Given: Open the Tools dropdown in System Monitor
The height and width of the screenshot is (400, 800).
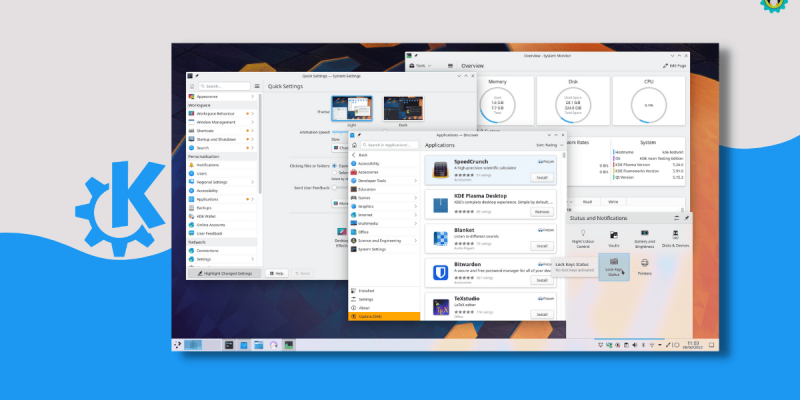Looking at the screenshot, I should pyautogui.click(x=420, y=66).
